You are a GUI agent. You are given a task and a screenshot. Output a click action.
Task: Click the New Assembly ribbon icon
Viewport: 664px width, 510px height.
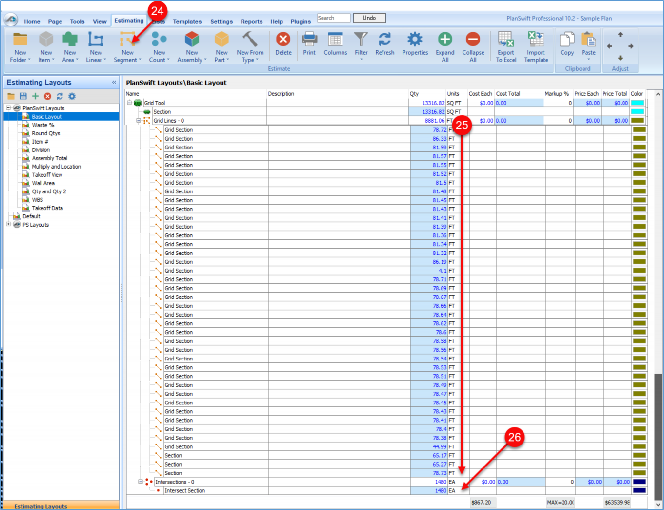click(191, 39)
